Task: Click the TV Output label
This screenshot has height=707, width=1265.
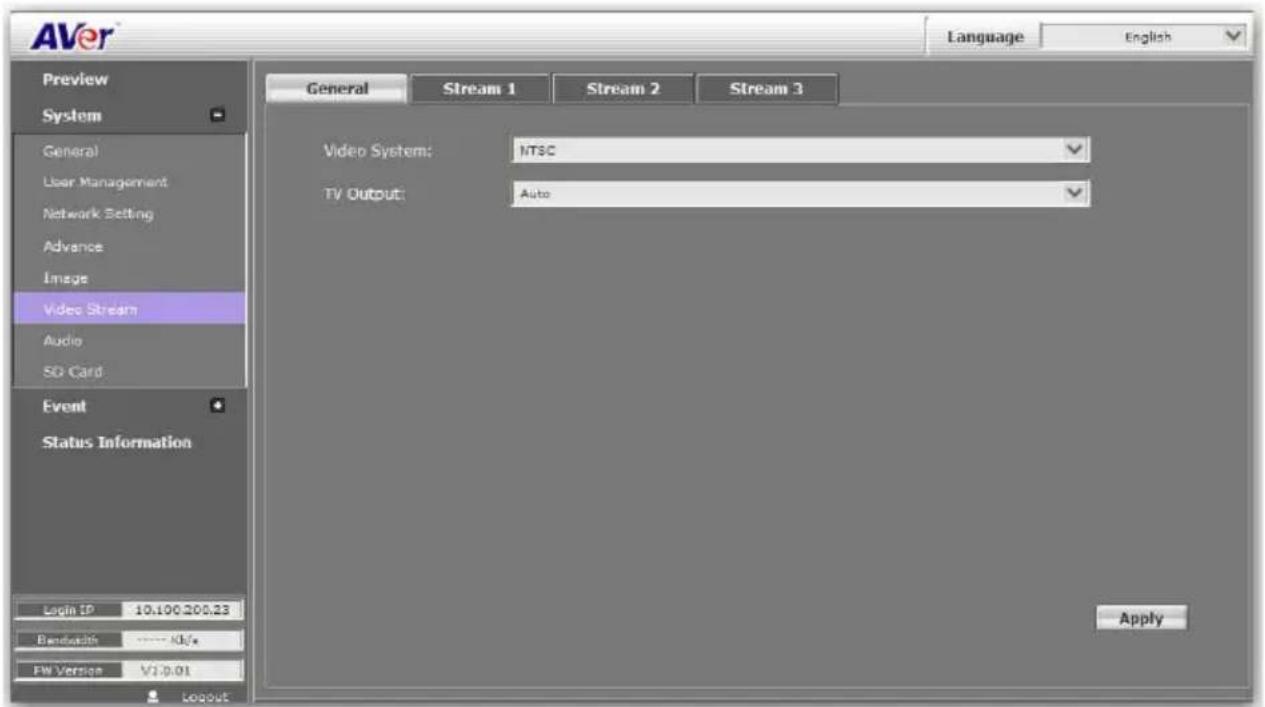Action: [363, 193]
